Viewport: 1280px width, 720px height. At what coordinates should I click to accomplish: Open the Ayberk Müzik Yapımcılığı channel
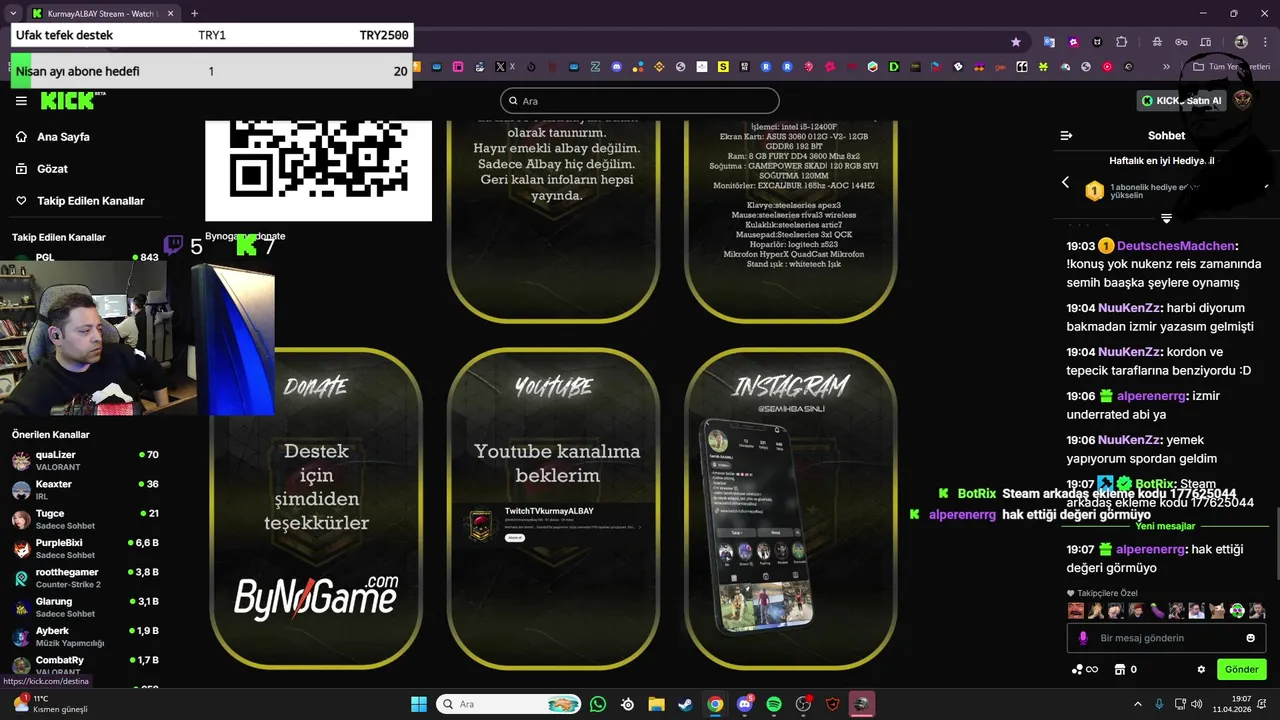coord(85,637)
